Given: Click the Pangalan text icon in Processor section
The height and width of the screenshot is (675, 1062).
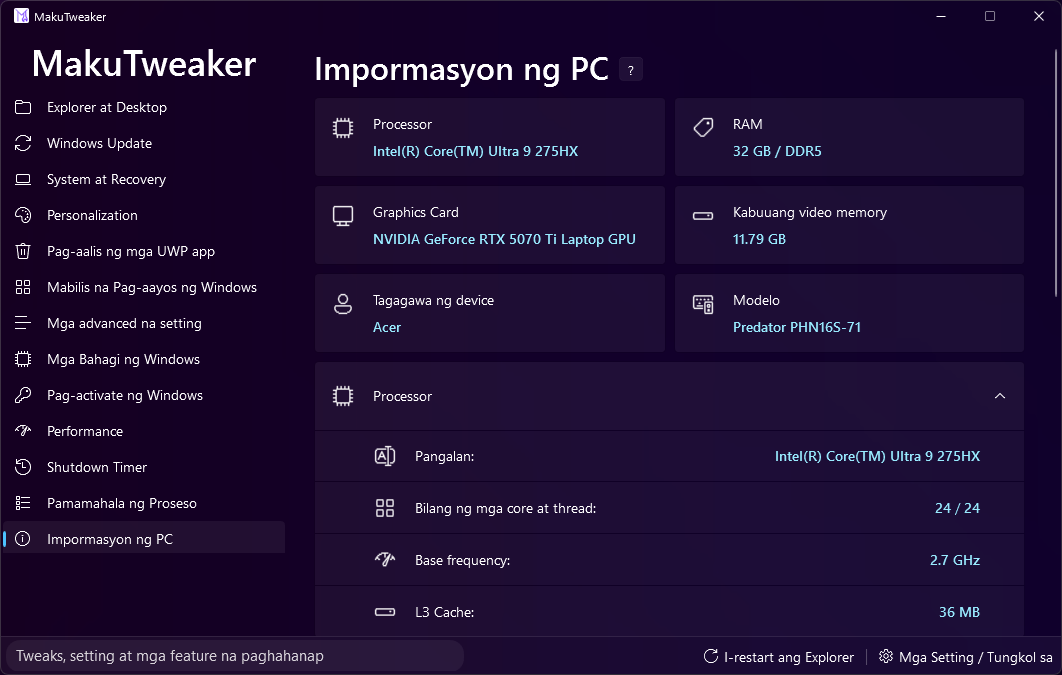Looking at the screenshot, I should pyautogui.click(x=385, y=456).
